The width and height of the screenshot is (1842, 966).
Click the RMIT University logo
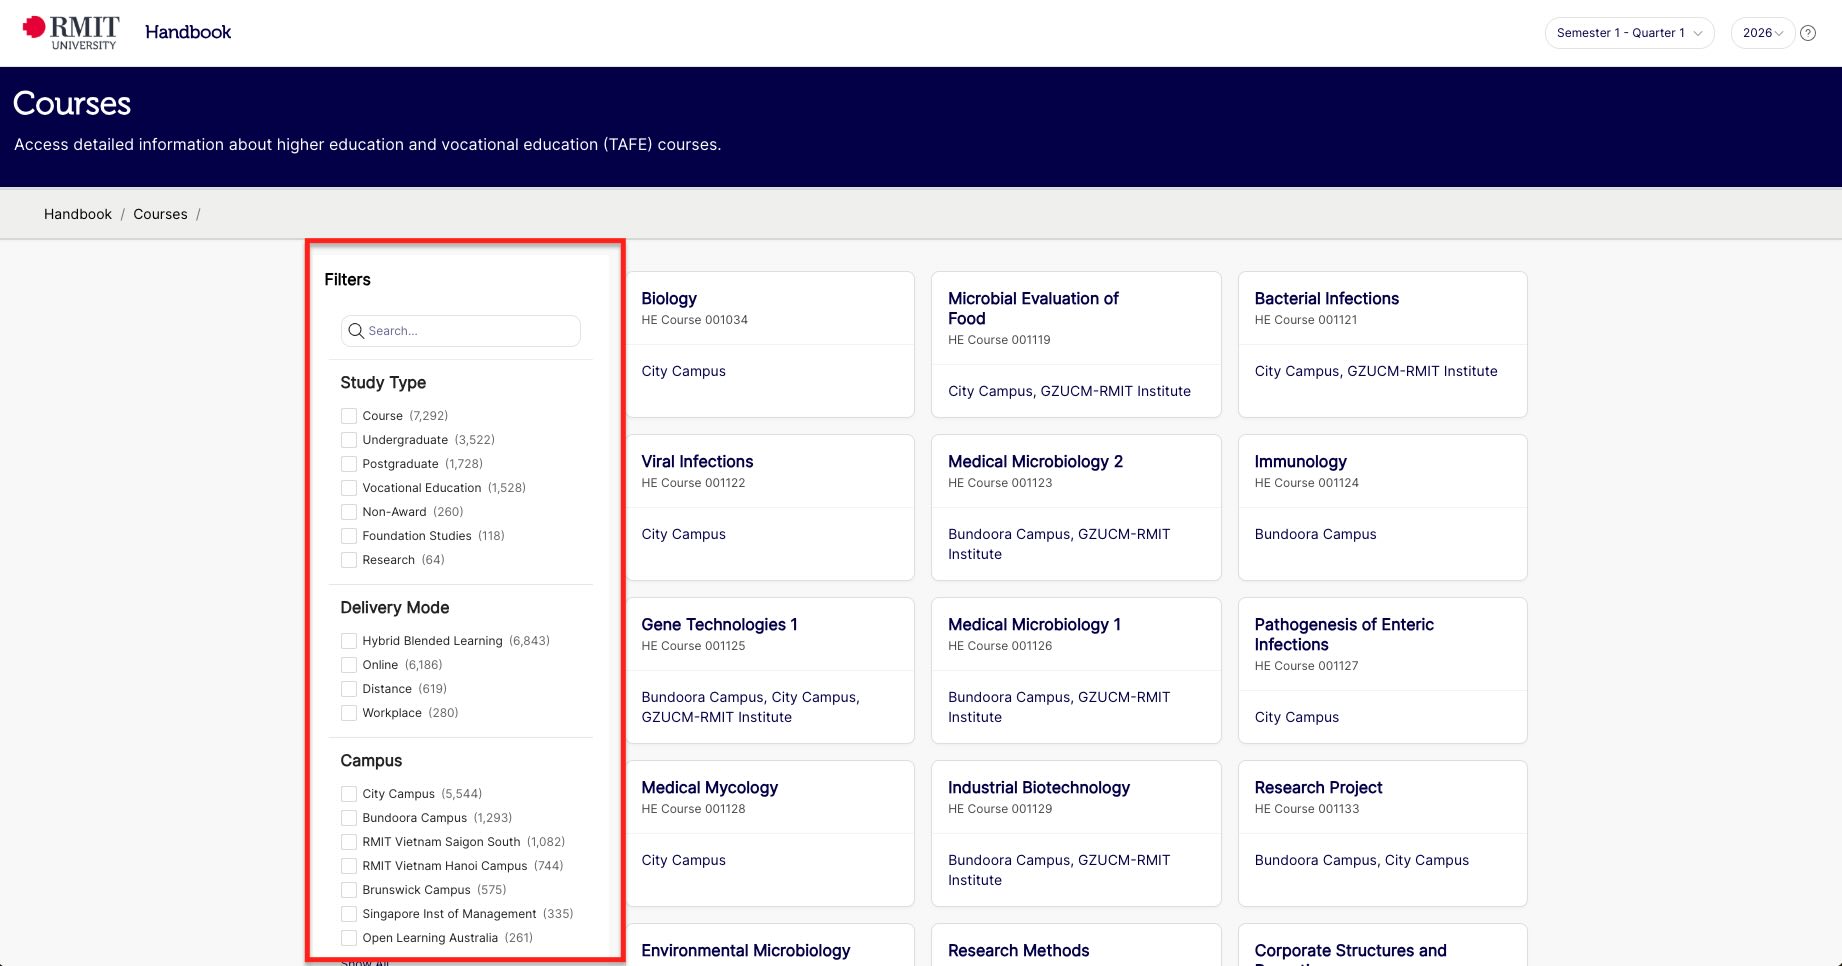(67, 31)
